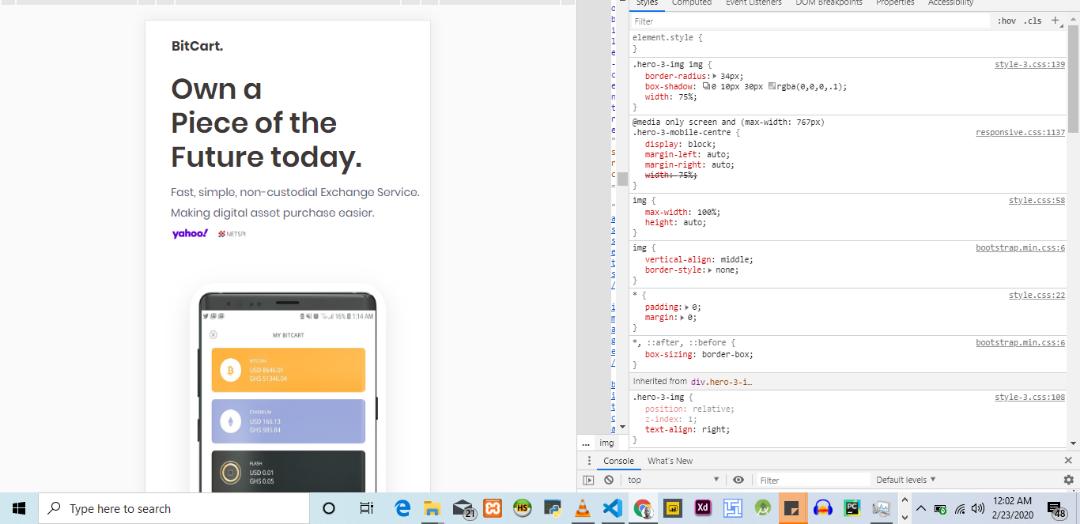Open the blue maze-pattern taskbar icon
The image size is (1080, 524).
tap(733, 509)
